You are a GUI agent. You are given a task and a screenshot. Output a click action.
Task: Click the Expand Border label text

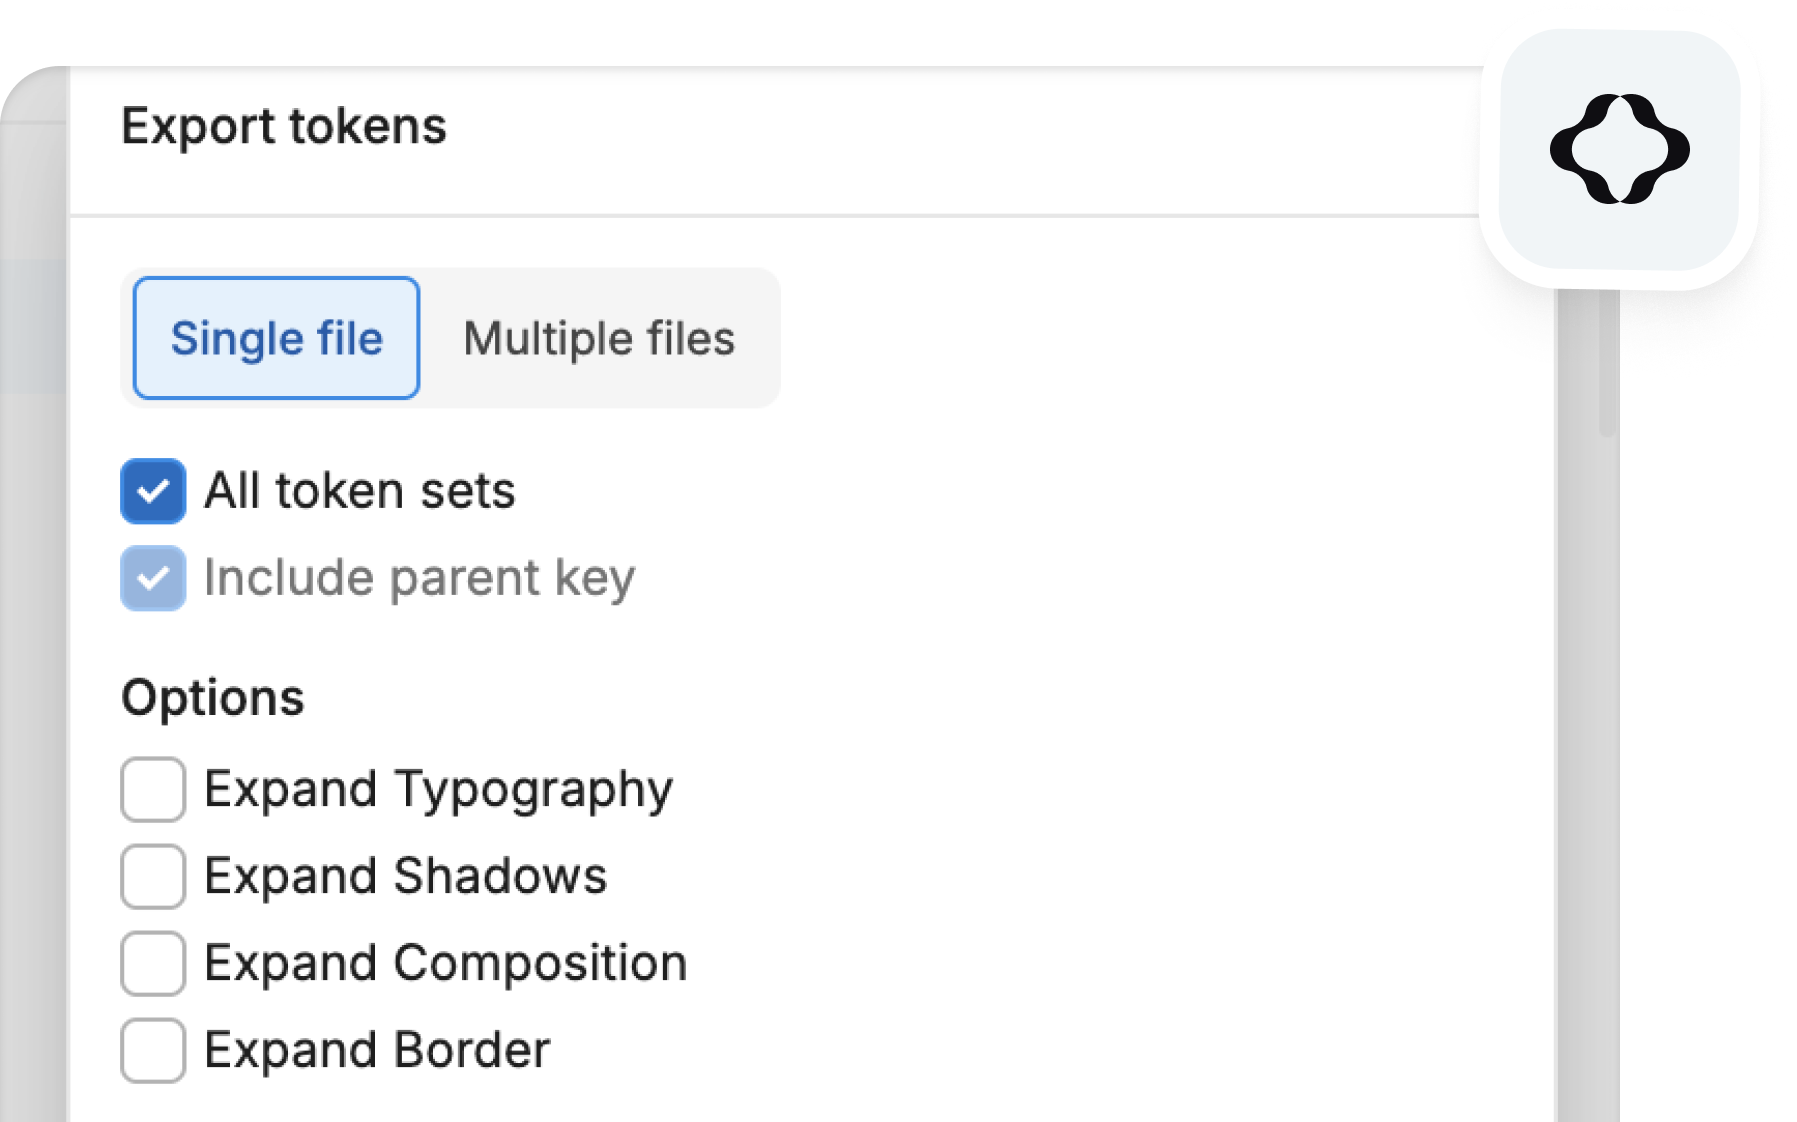tap(377, 1050)
